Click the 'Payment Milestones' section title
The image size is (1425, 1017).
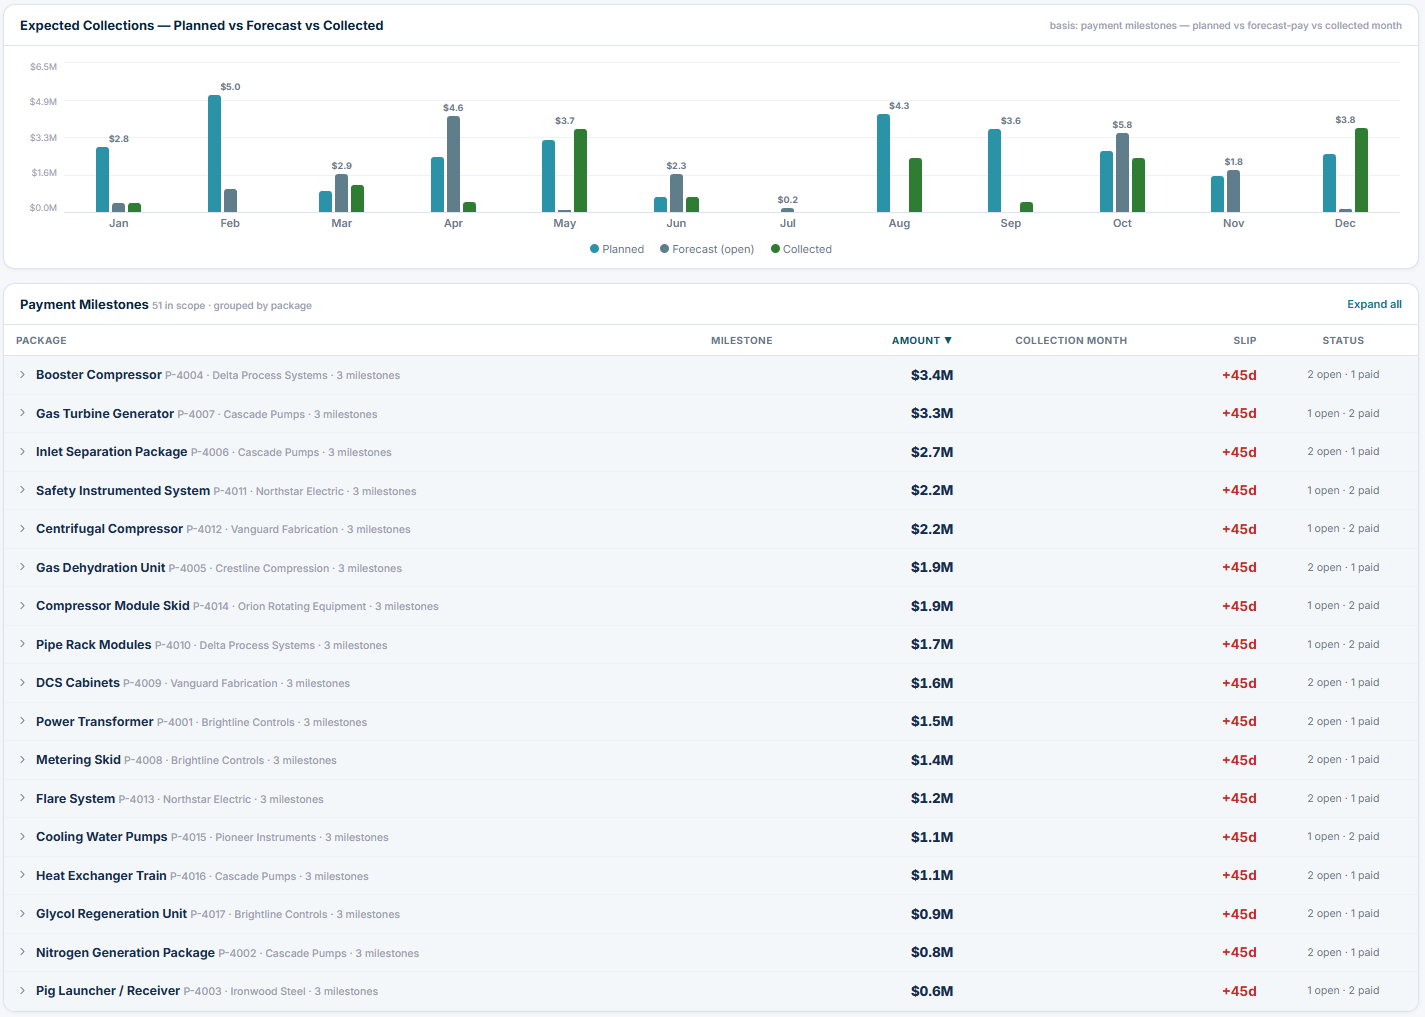click(84, 304)
